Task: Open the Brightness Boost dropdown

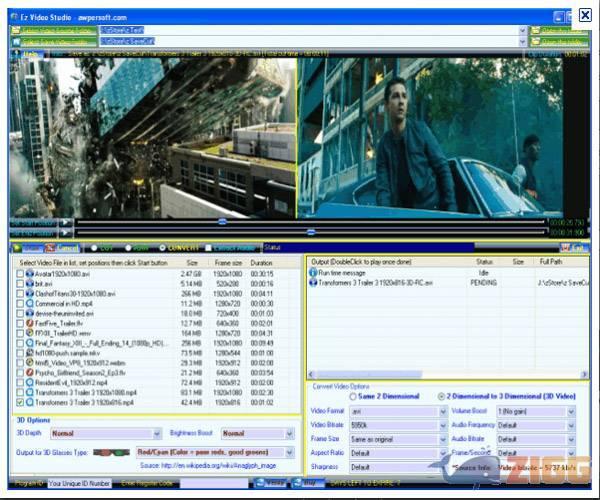Action: point(290,434)
